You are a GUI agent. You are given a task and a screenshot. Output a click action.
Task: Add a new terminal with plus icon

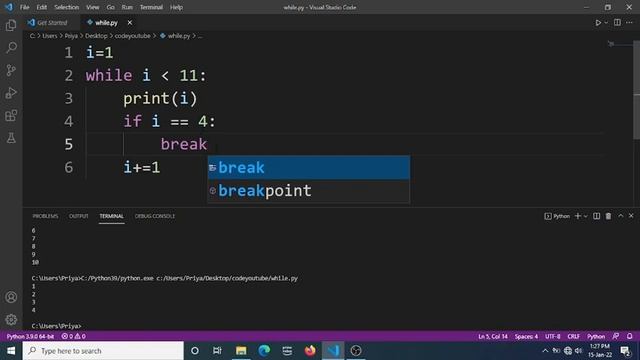tap(578, 216)
